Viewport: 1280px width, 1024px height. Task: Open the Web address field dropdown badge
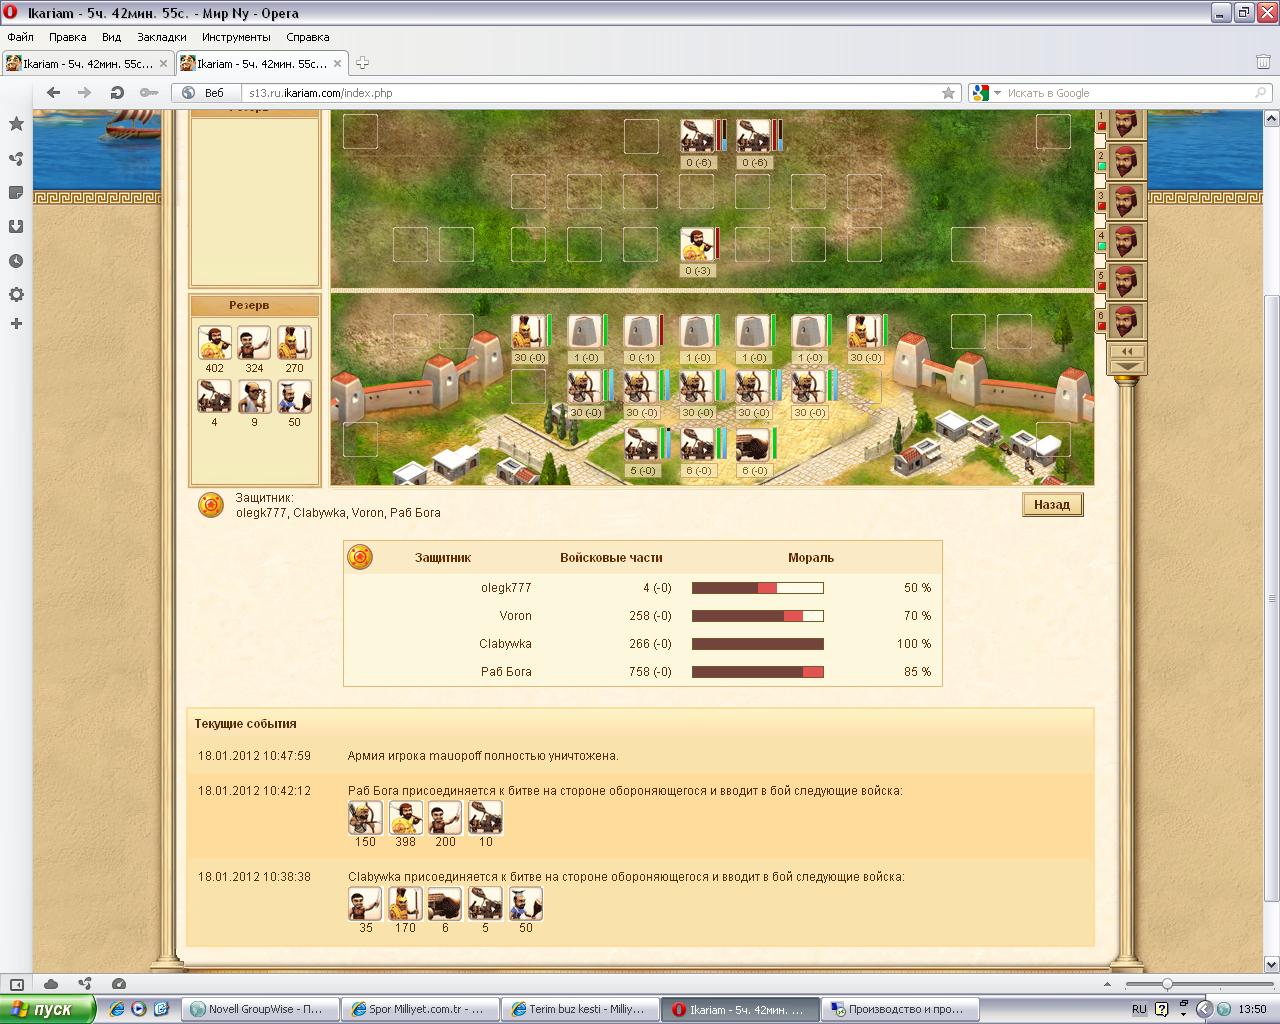[204, 93]
